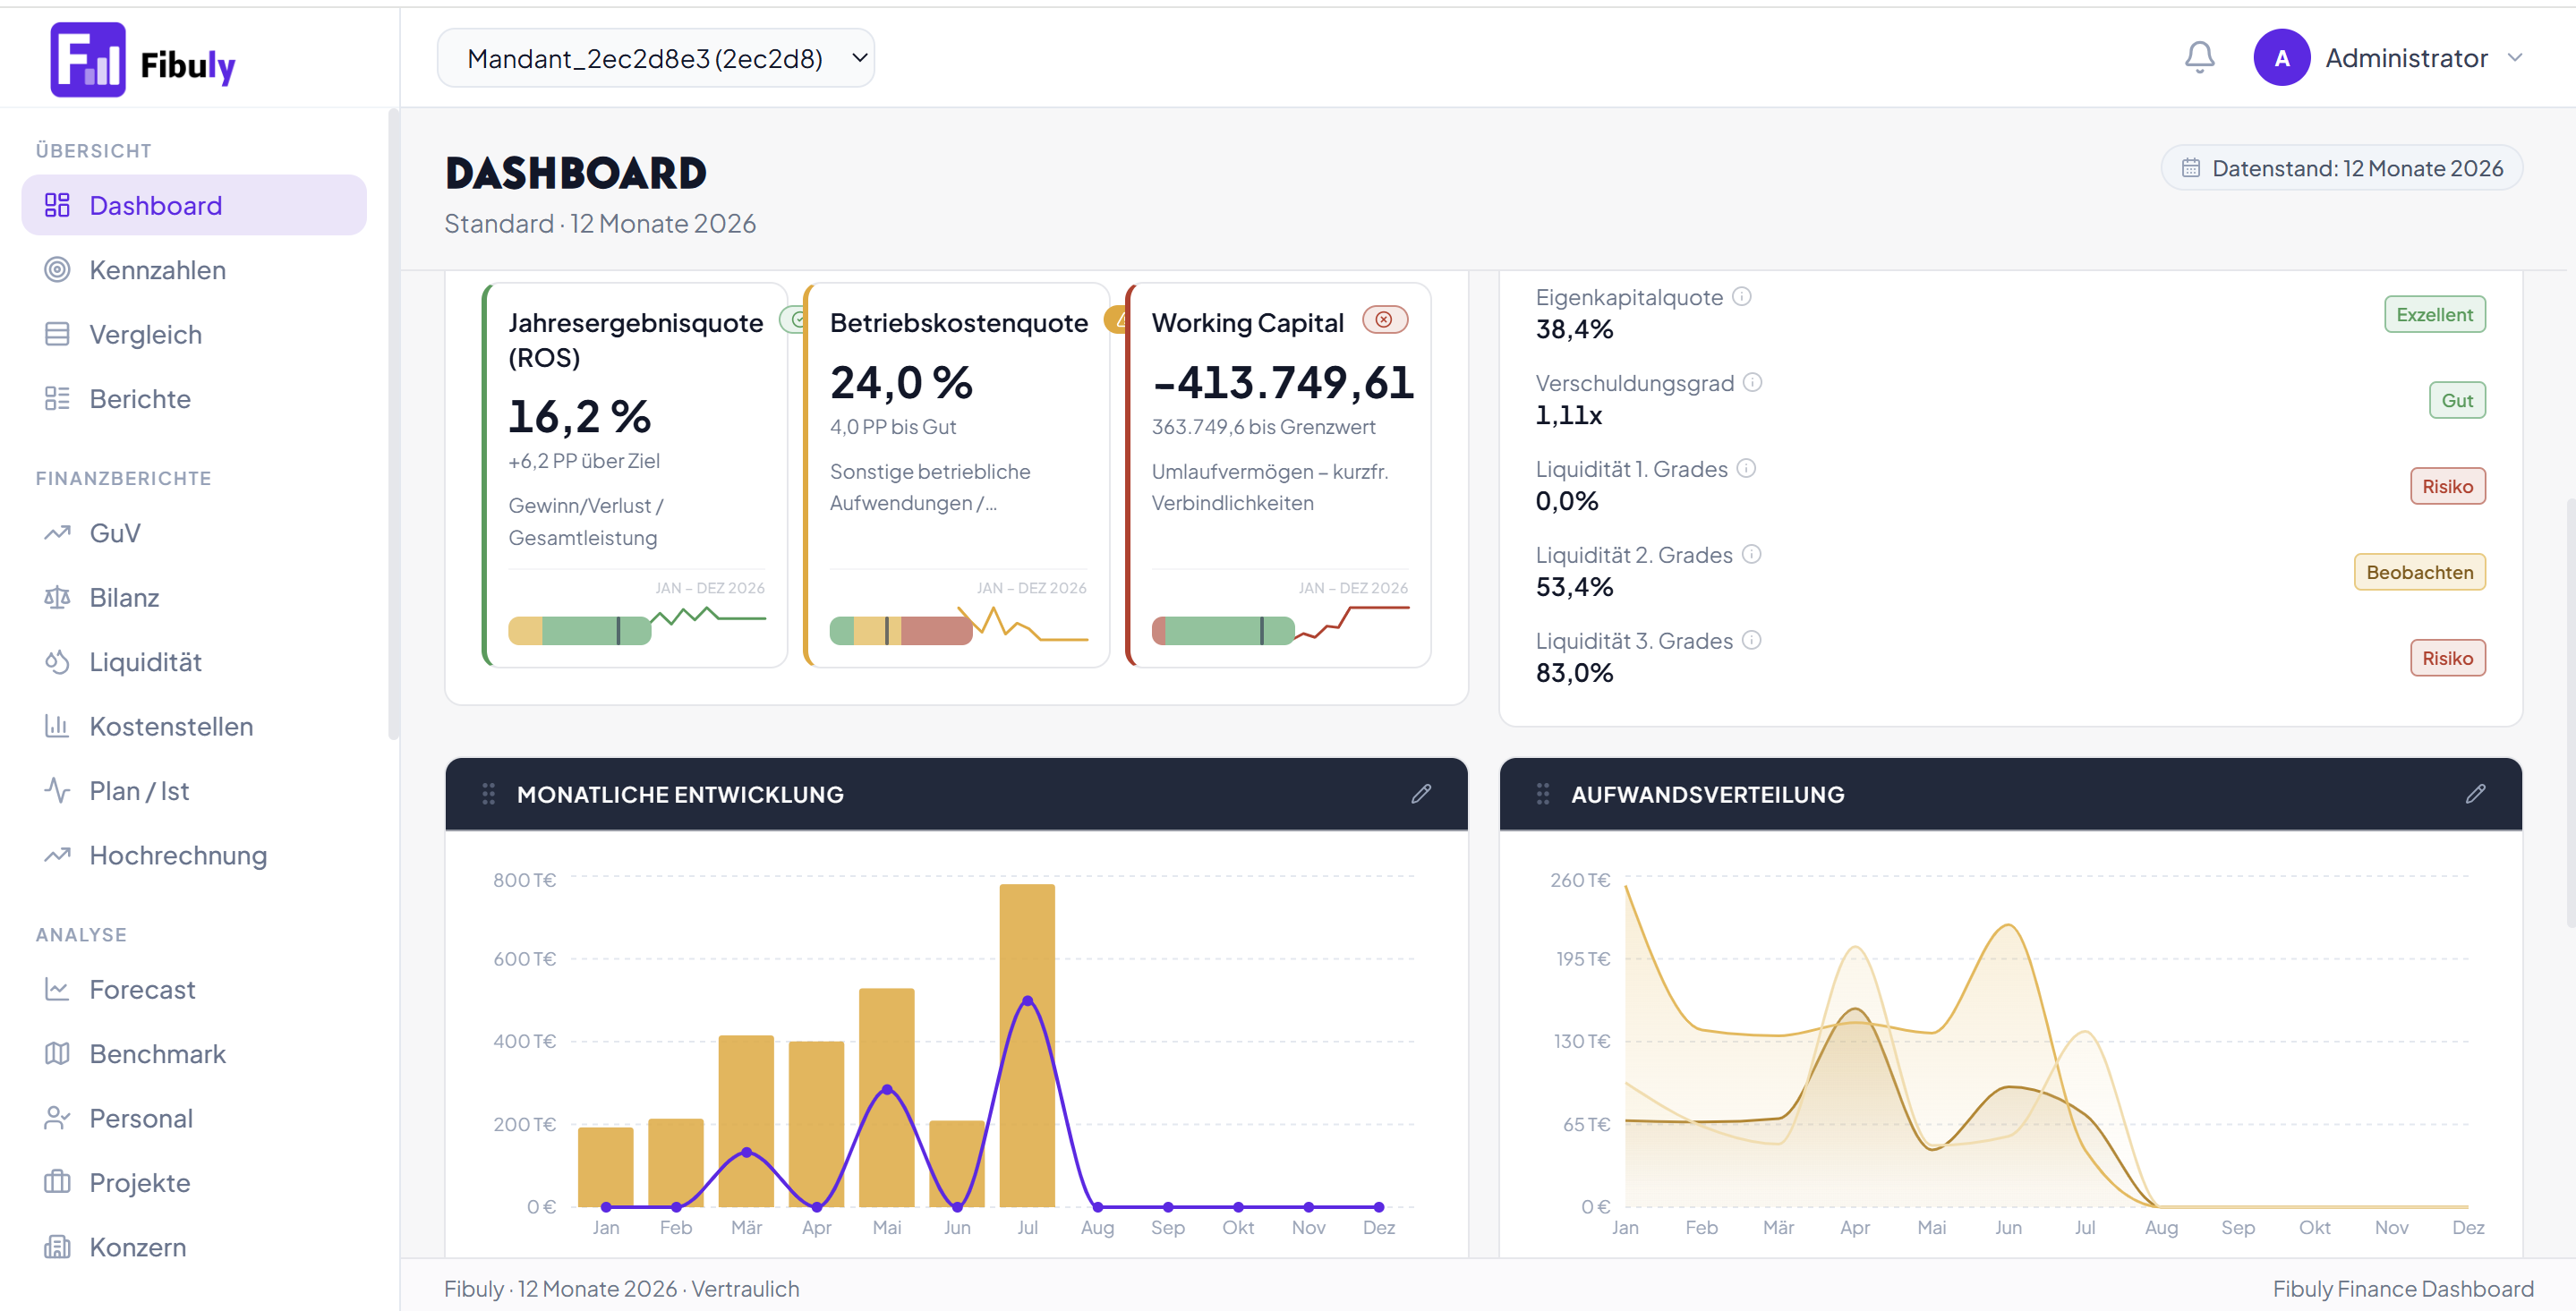Go to the Dashboard menu item

[194, 205]
